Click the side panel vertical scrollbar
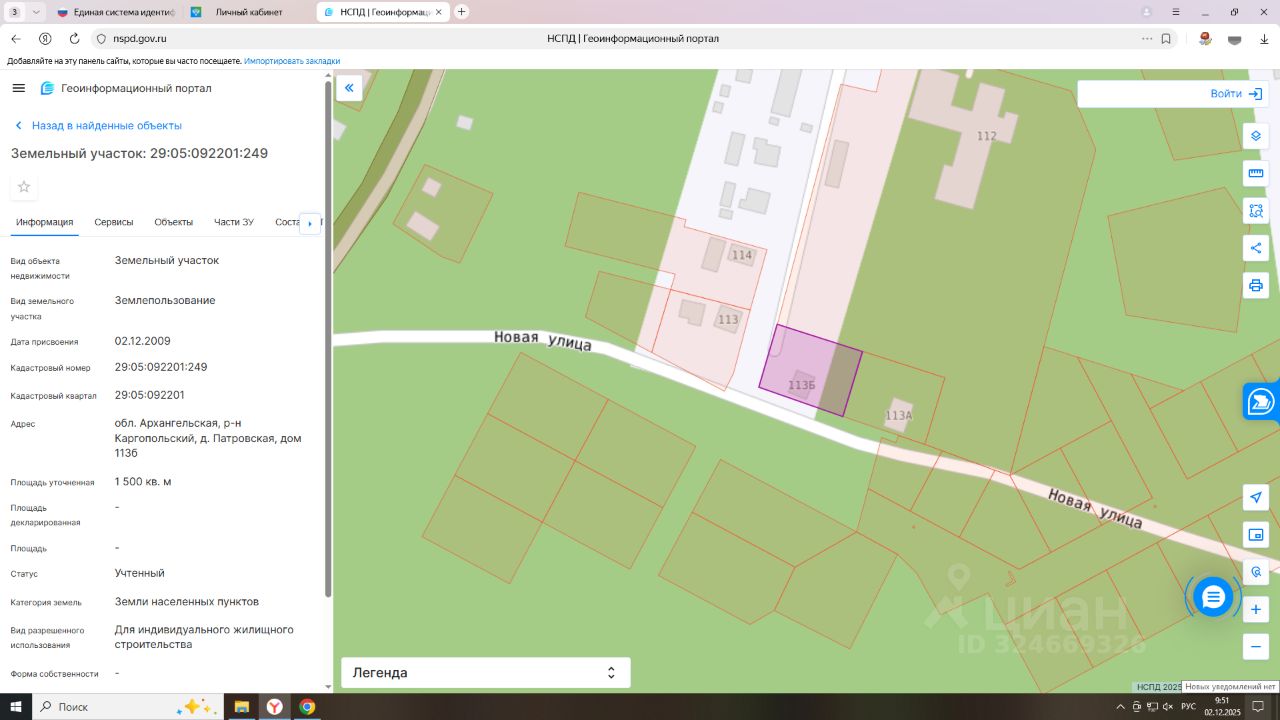 click(x=328, y=340)
